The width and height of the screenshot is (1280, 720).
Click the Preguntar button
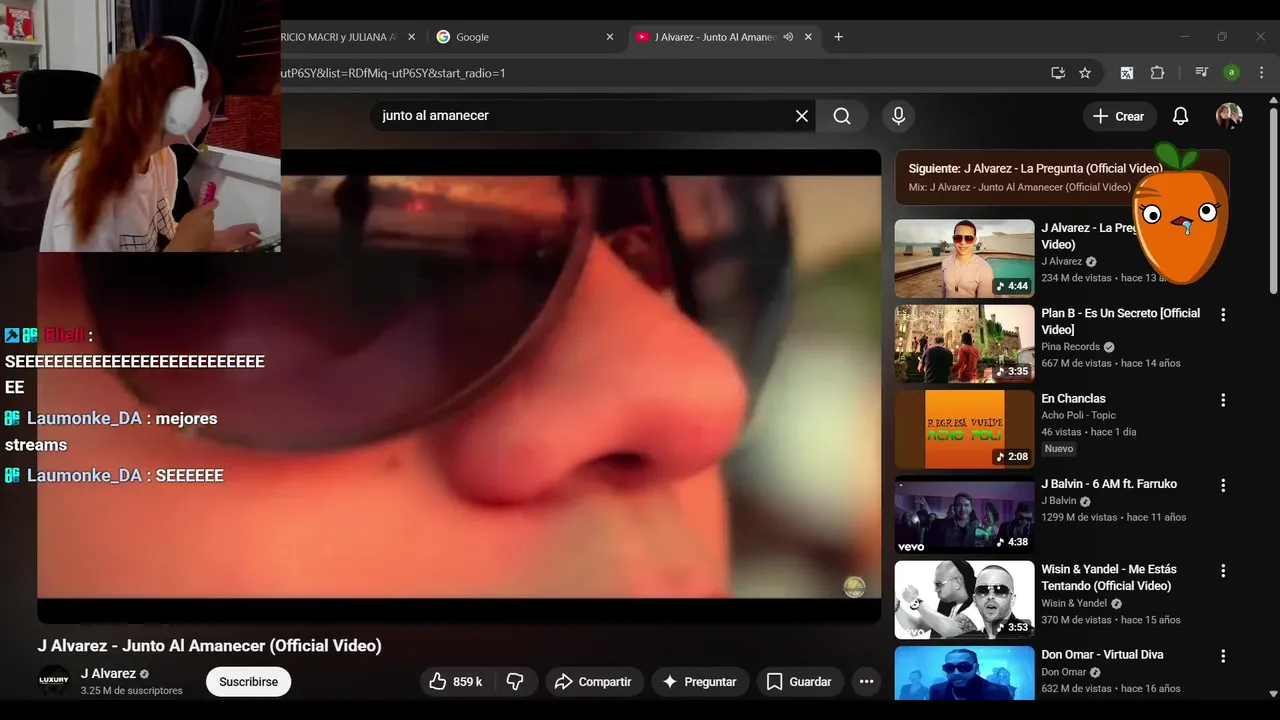click(700, 682)
